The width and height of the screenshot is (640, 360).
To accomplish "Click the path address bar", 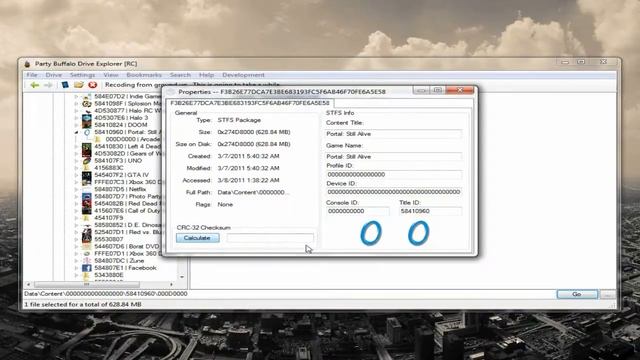I will [289, 294].
